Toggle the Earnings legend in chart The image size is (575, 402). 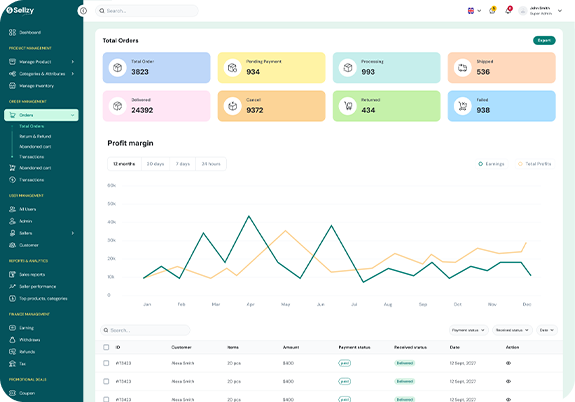coord(491,164)
